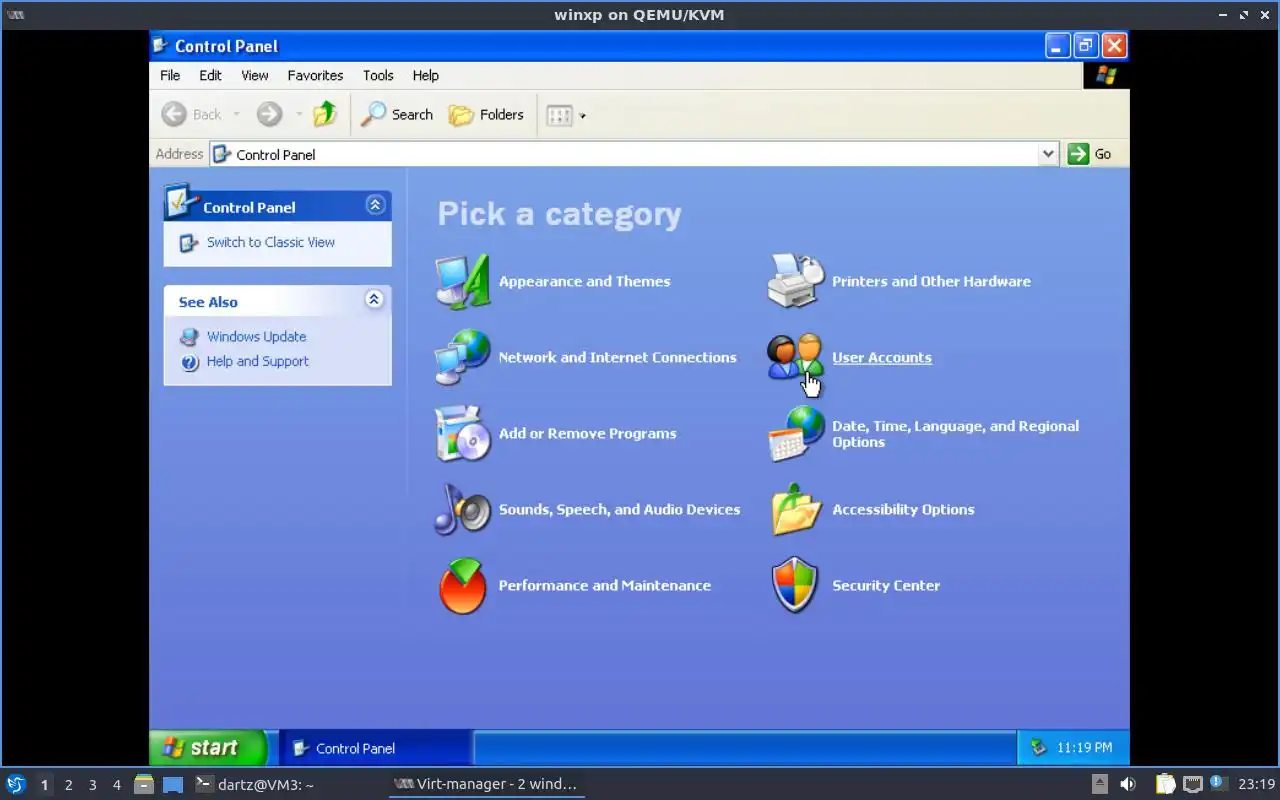Viewport: 1280px width, 800px height.
Task: Click Switch to Classic View link
Action: coord(271,242)
